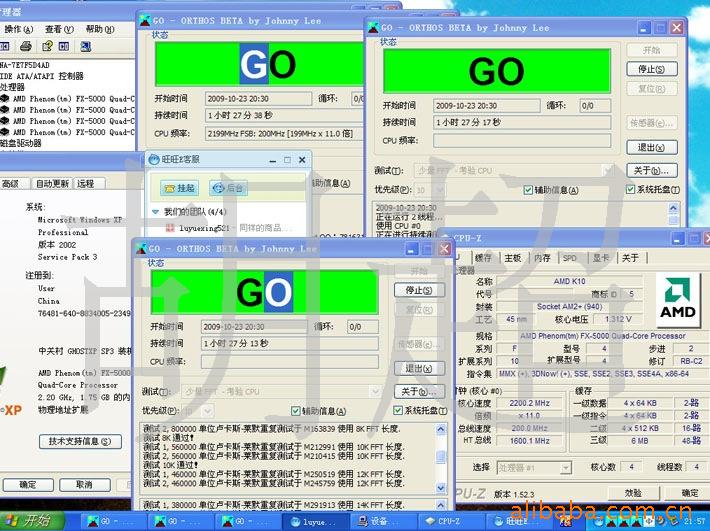This screenshot has width=710, height=531.
Task: Open 优先级 dropdown in ORTHOS window showing 27分17秒
Action: pos(430,190)
